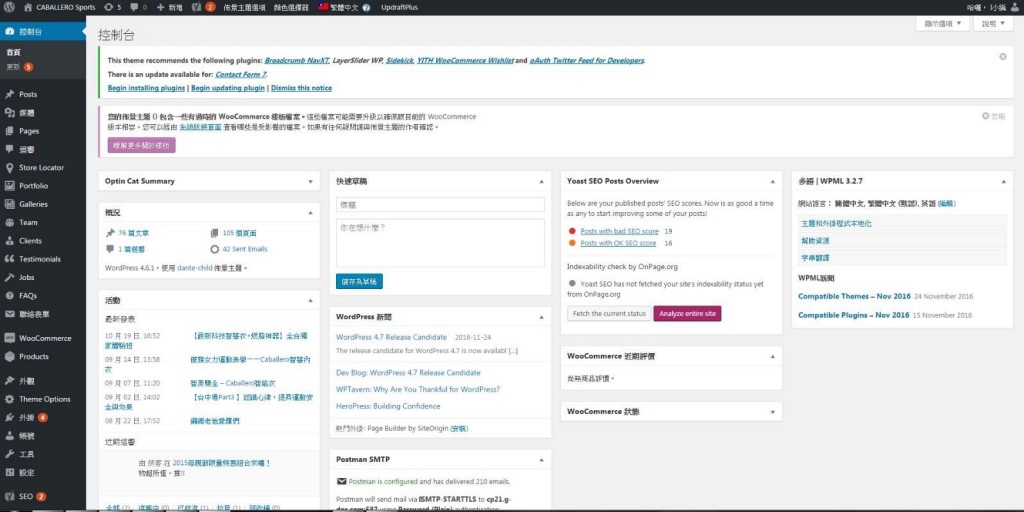
Task: Click the purple template info button
Action: click(x=141, y=146)
